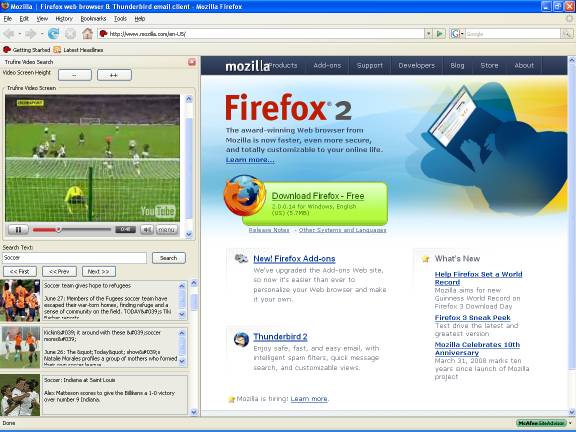The width and height of the screenshot is (576, 432).
Task: Click the Download Firefox - Free button
Action: click(x=318, y=196)
